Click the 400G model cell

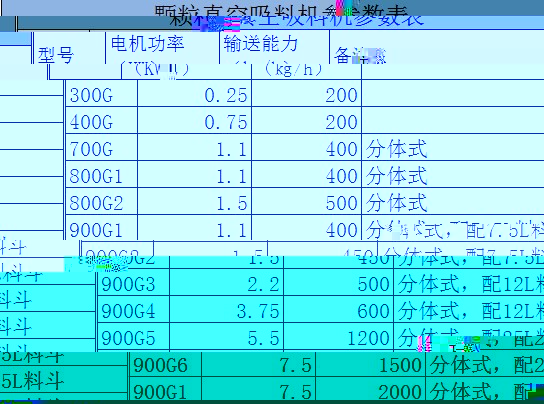(x=102, y=120)
